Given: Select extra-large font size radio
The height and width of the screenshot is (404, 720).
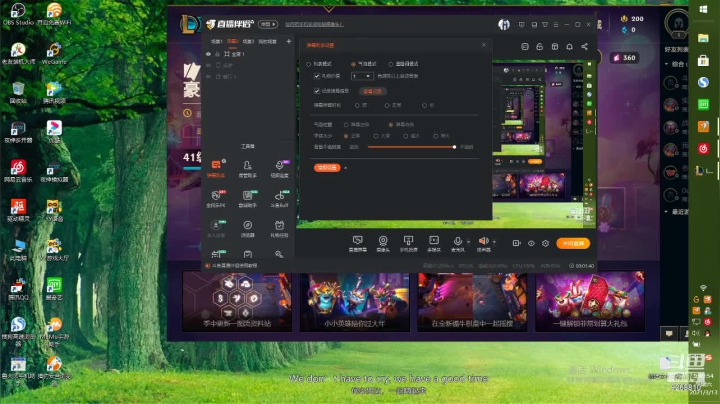Looking at the screenshot, I should pos(435,136).
